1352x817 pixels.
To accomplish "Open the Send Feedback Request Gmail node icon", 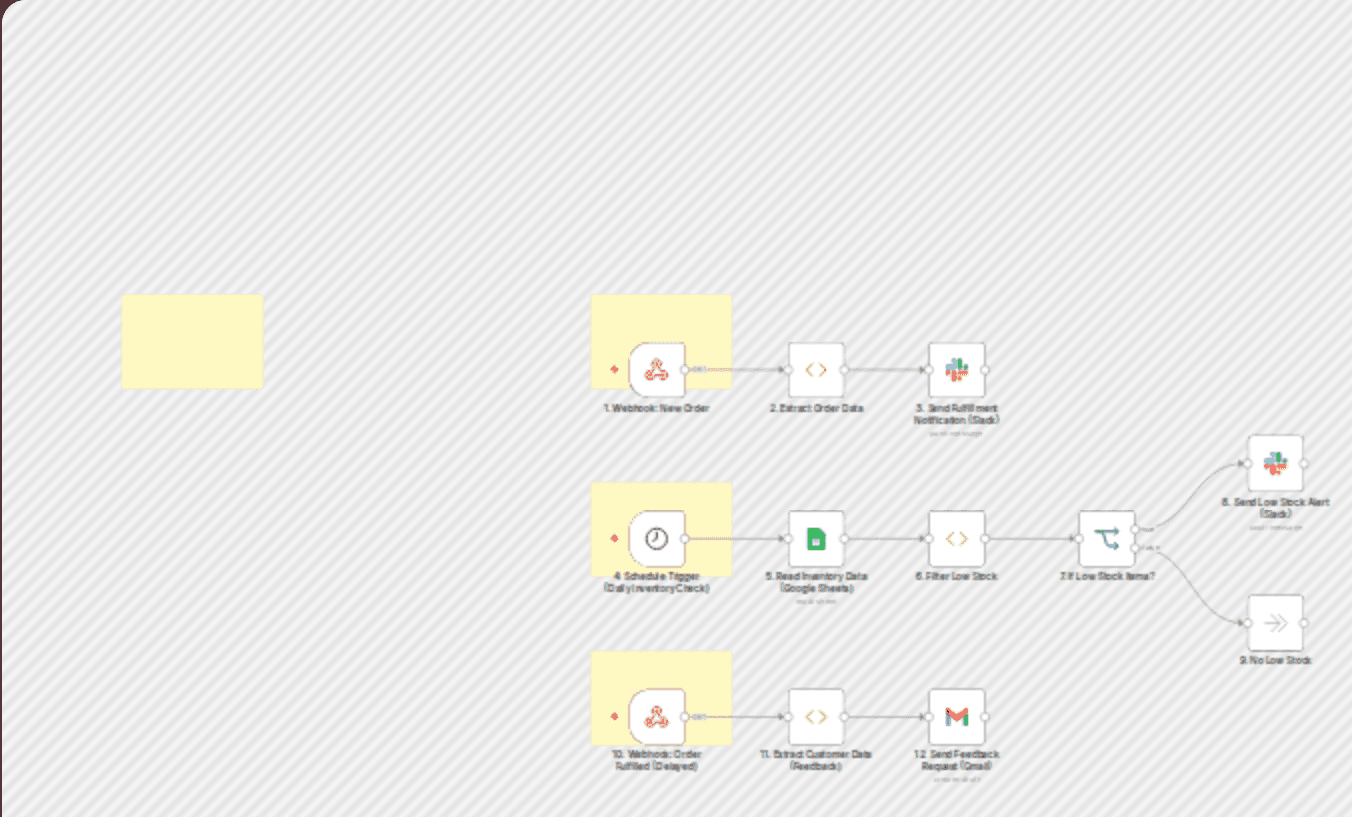I will click(x=957, y=716).
